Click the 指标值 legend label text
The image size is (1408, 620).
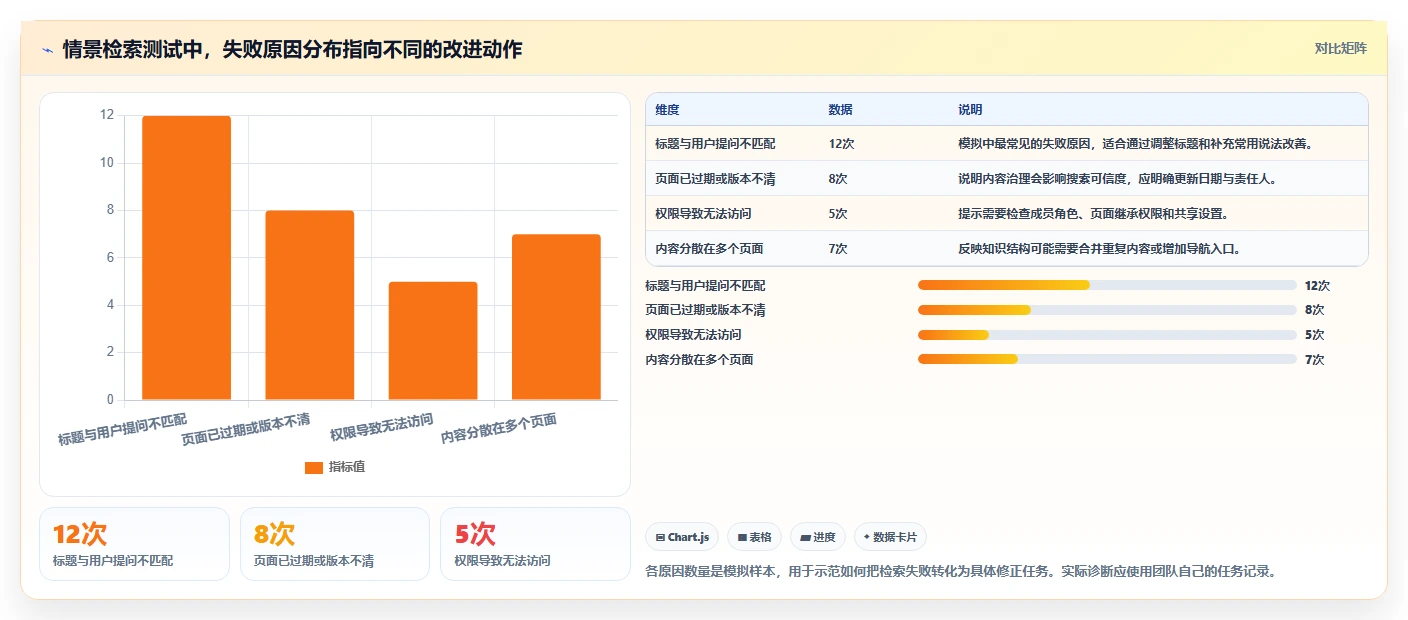coord(347,467)
